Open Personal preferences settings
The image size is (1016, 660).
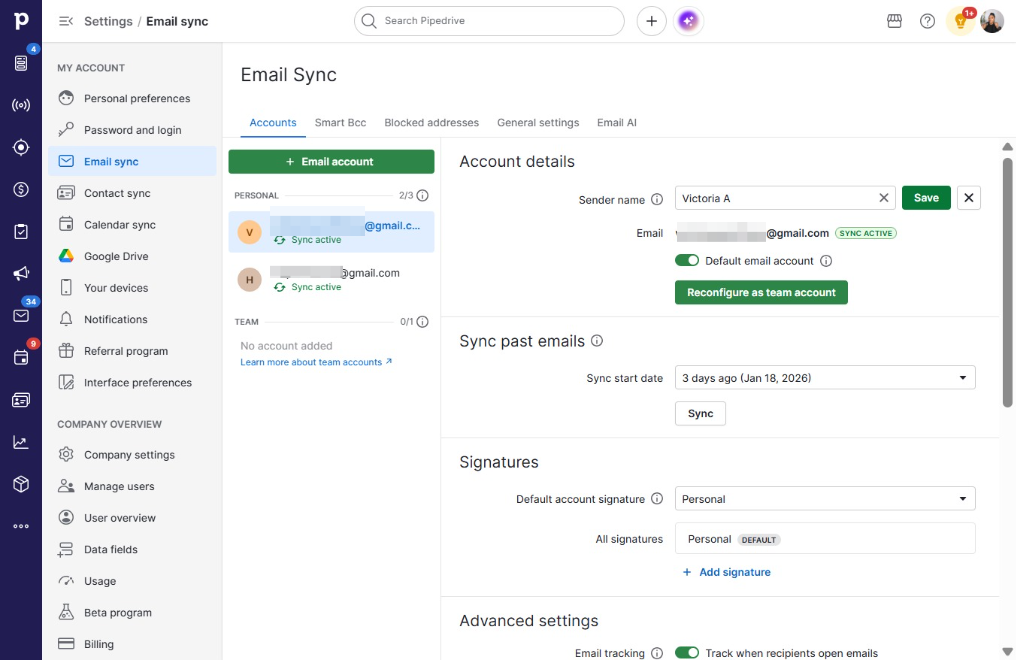pyautogui.click(x=132, y=98)
